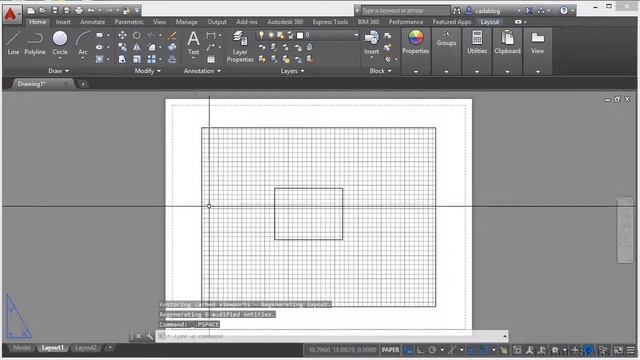Click the Plot printer icon in quick access toolbar
The image size is (640, 360).
79,11
